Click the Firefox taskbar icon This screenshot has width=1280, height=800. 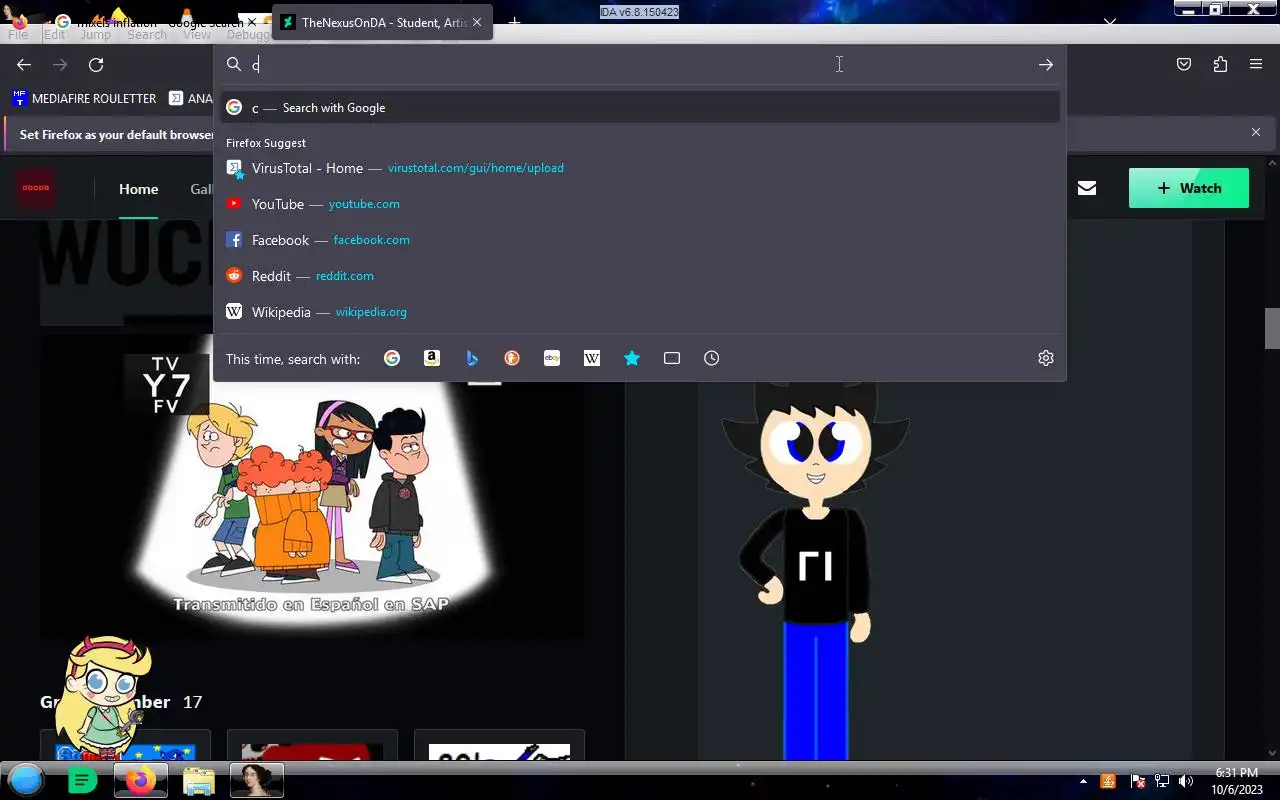141,780
